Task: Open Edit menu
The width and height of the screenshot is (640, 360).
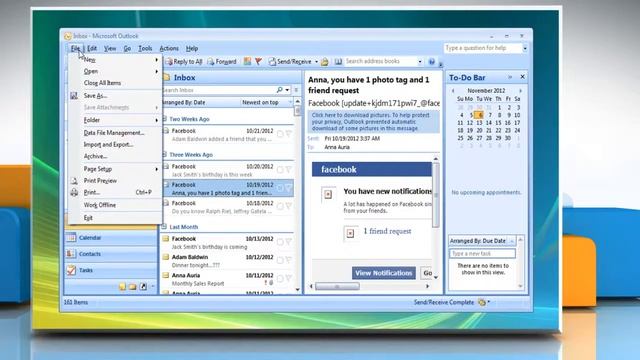Action: (x=92, y=48)
